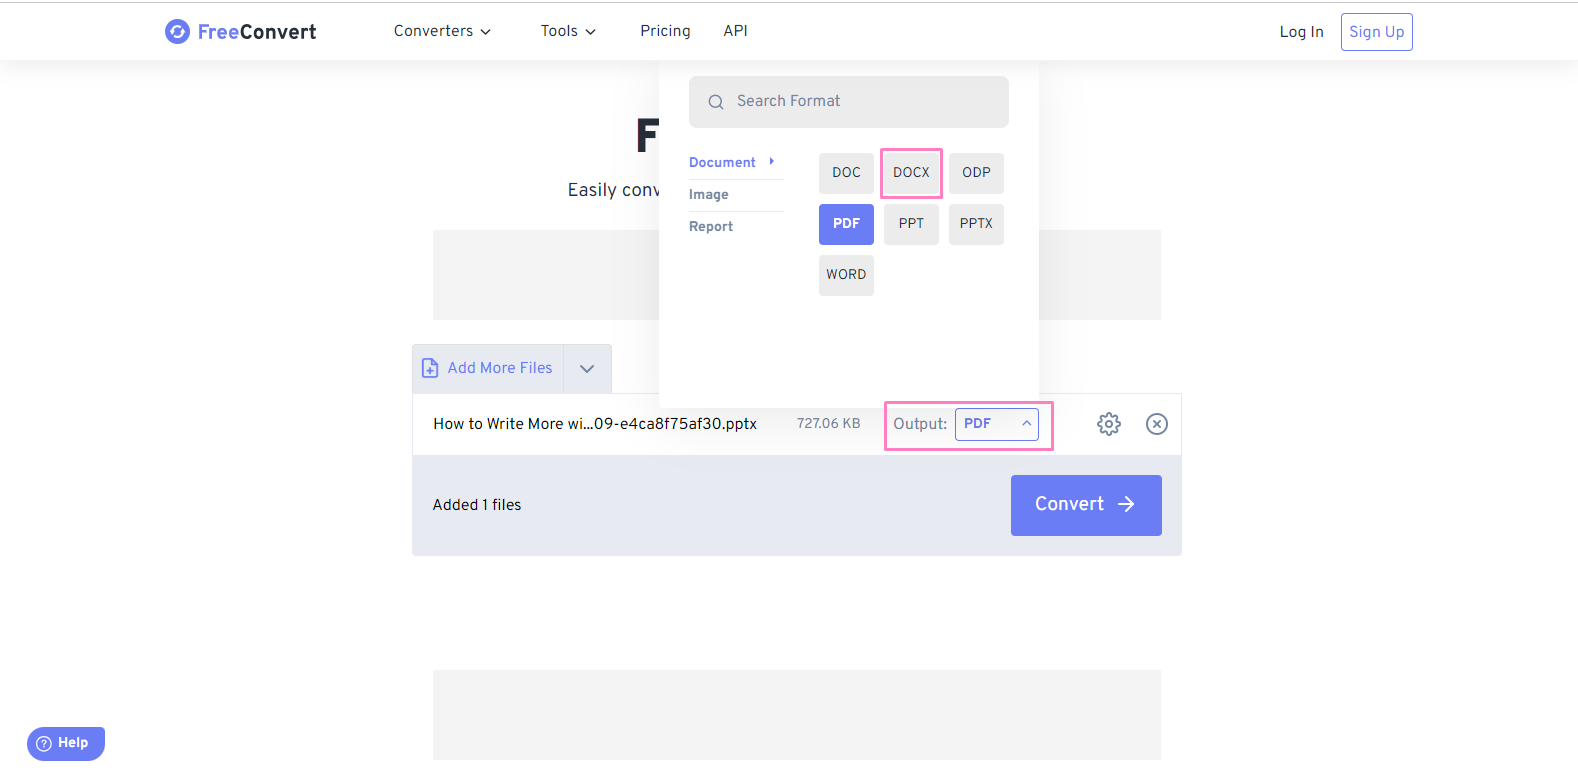Image resolution: width=1578 pixels, height=782 pixels.
Task: Switch to the Report format category
Action: [x=710, y=226]
